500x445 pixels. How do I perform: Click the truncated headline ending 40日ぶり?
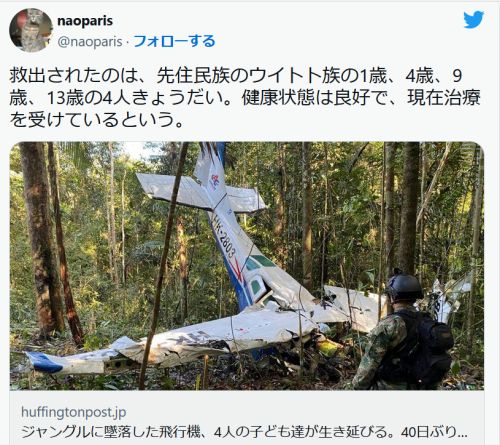pos(434,432)
